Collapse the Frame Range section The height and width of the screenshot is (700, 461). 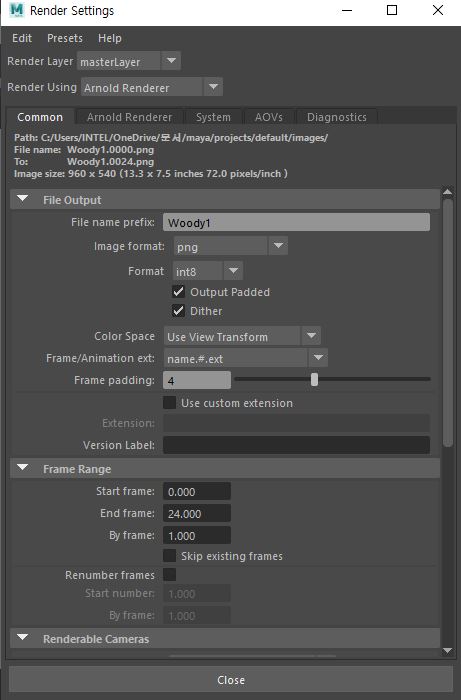22,468
